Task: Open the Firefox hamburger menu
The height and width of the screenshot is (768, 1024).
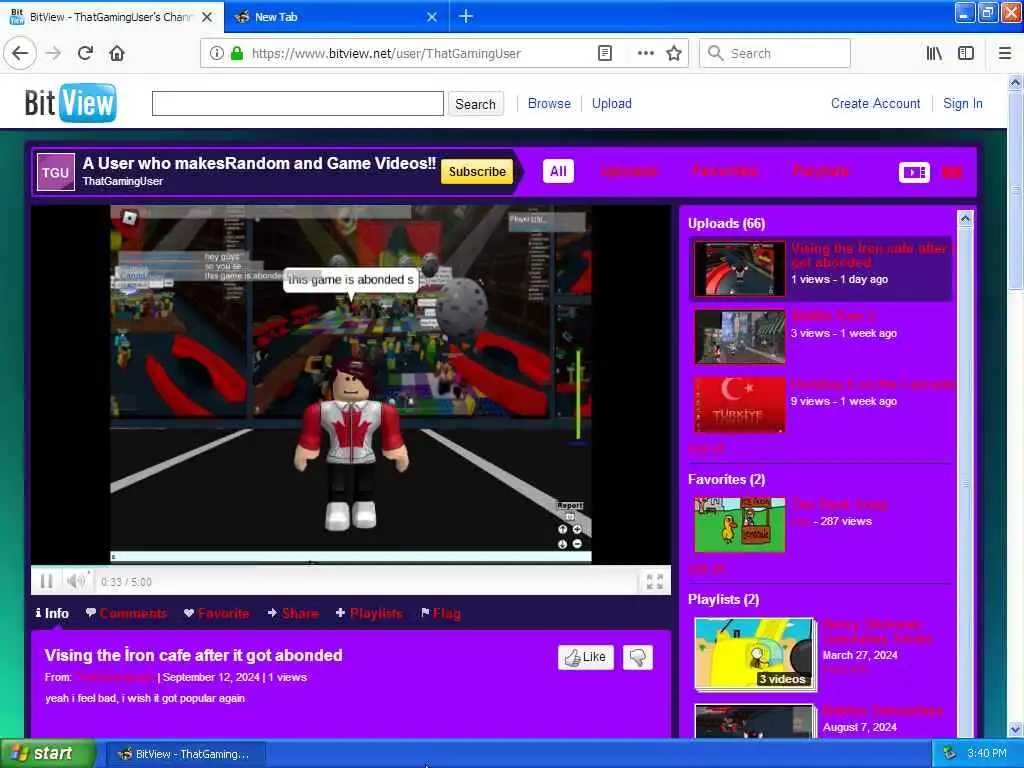Action: [1005, 53]
